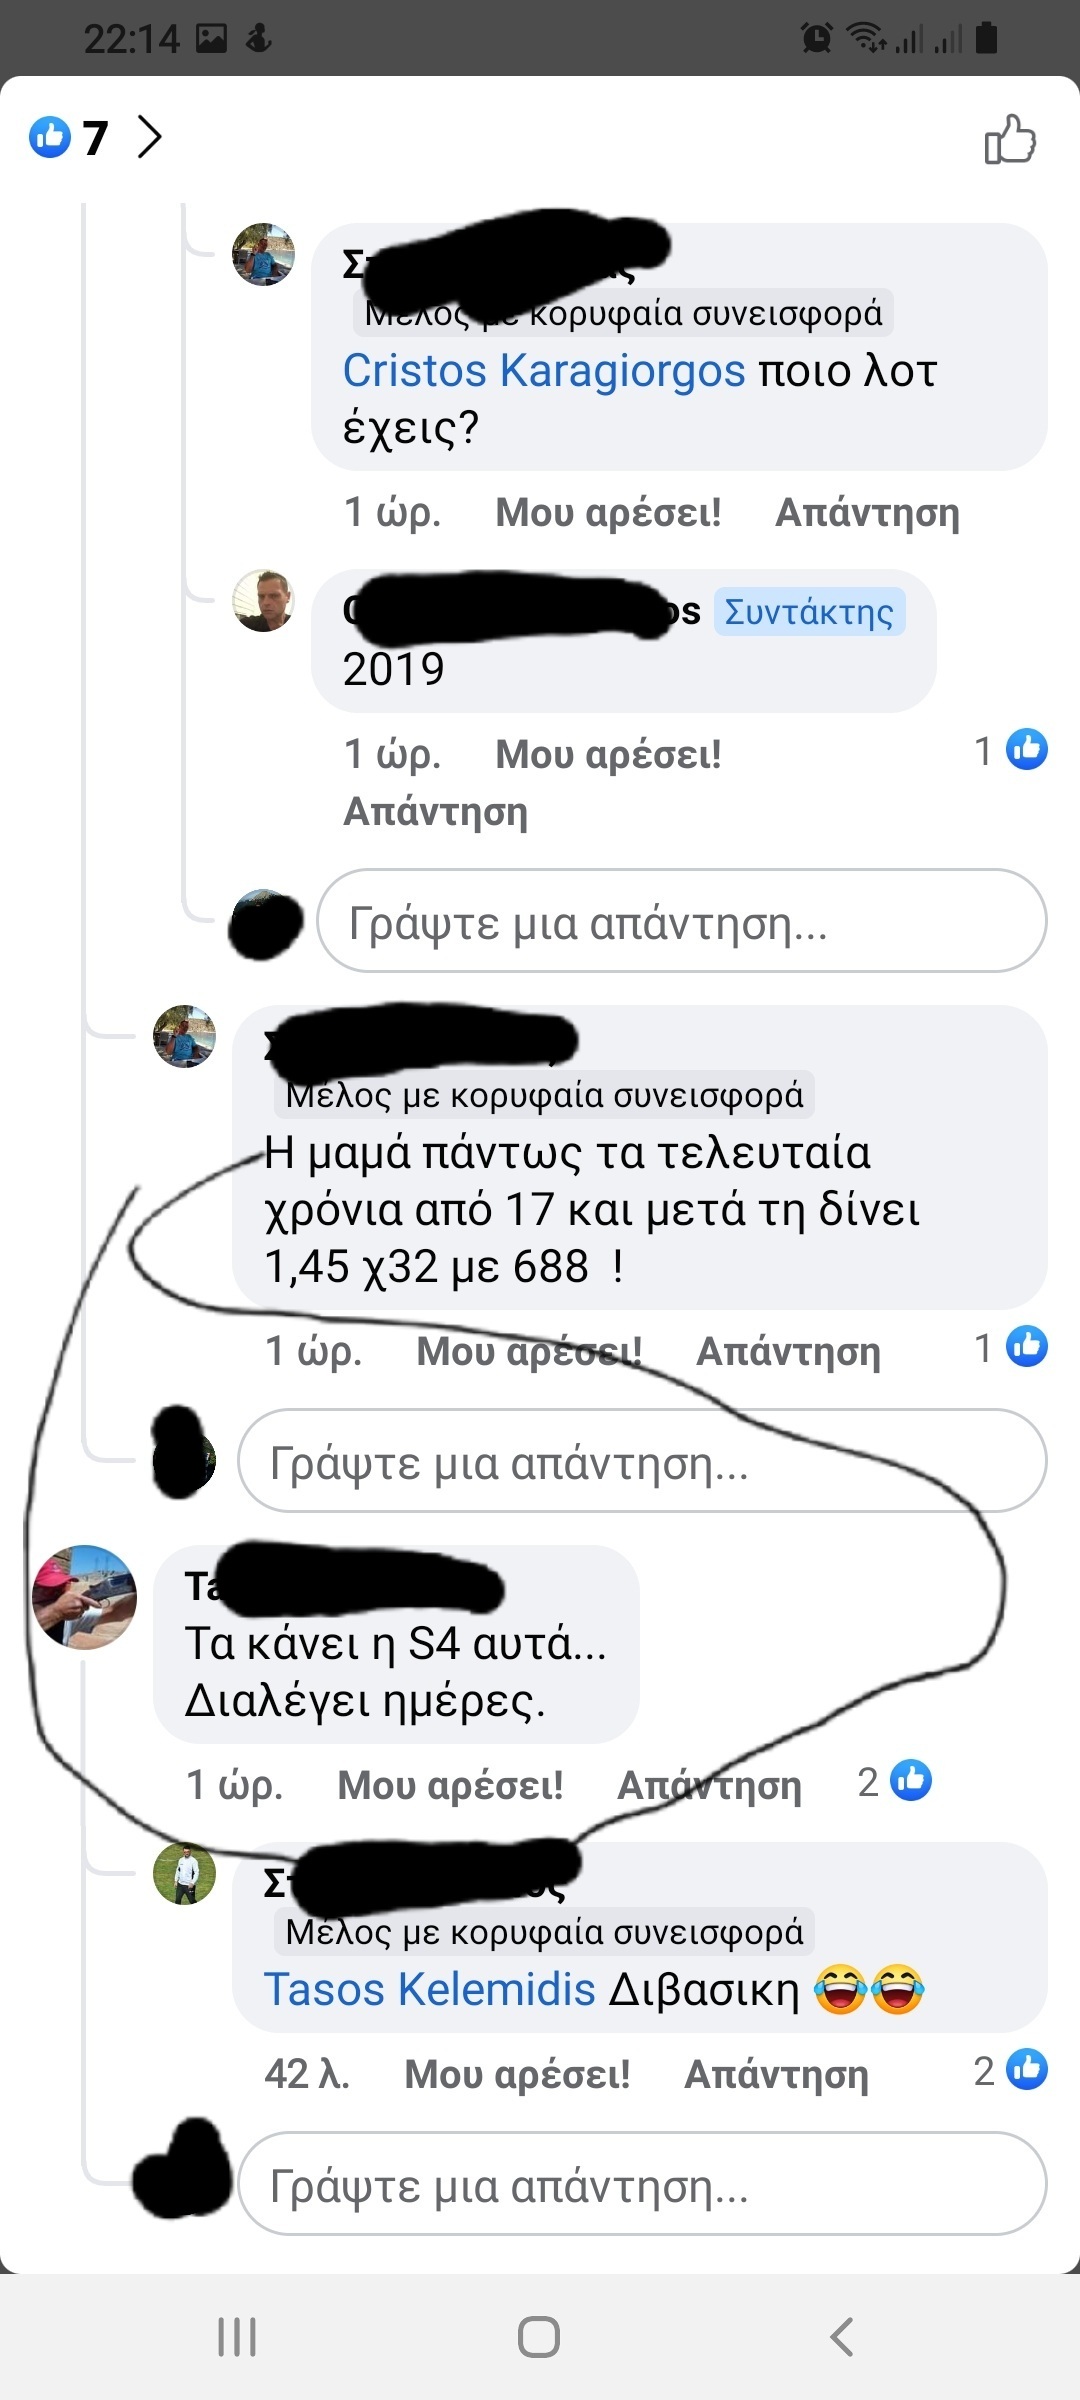This screenshot has height=2400, width=1080.
Task: Open Tasos Kelemidis mention link
Action: pyautogui.click(x=430, y=1989)
